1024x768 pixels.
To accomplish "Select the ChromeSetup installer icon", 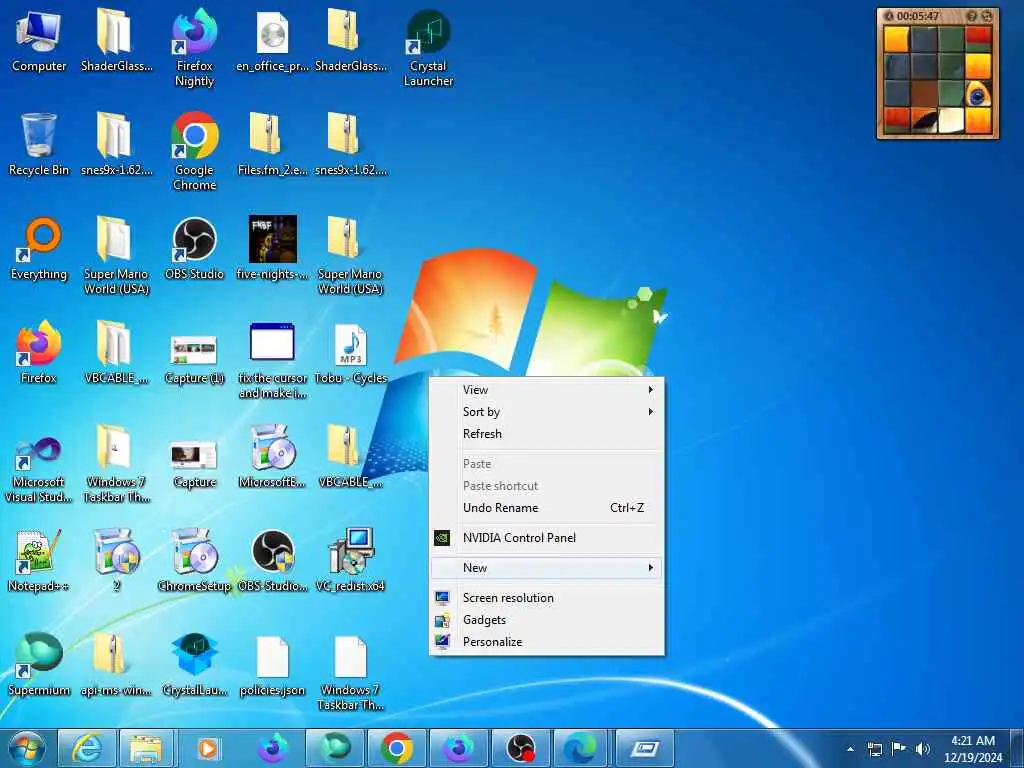I will point(194,560).
